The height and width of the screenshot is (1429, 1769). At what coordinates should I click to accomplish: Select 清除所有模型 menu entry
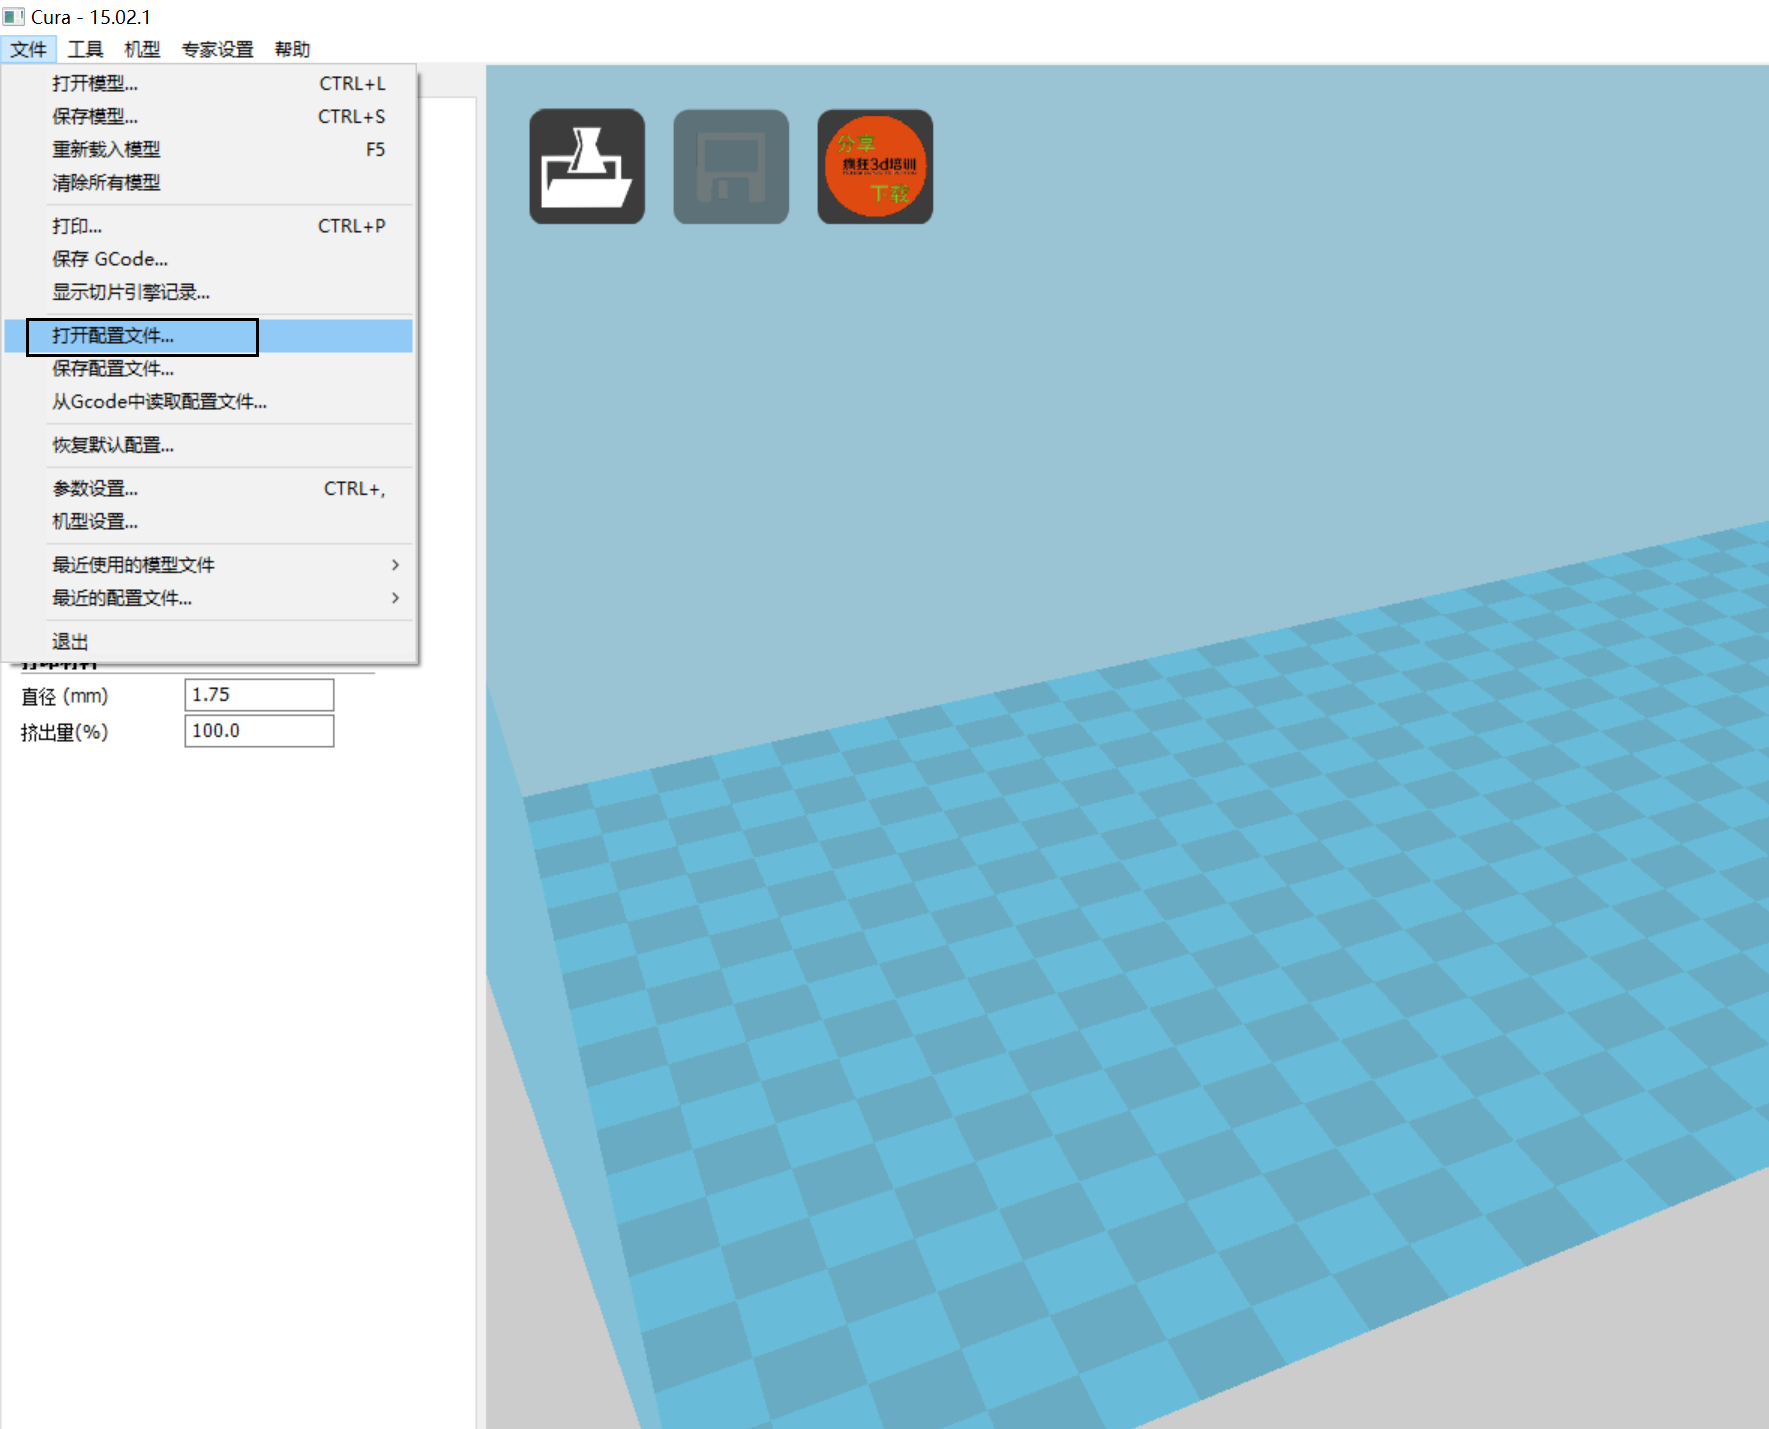pyautogui.click(x=209, y=182)
